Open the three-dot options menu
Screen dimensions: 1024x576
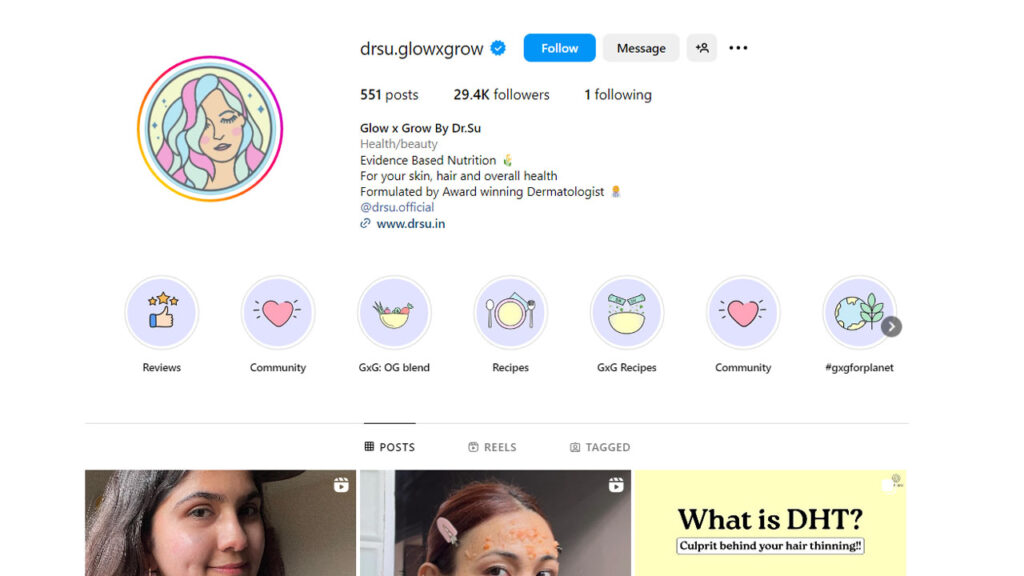click(738, 48)
